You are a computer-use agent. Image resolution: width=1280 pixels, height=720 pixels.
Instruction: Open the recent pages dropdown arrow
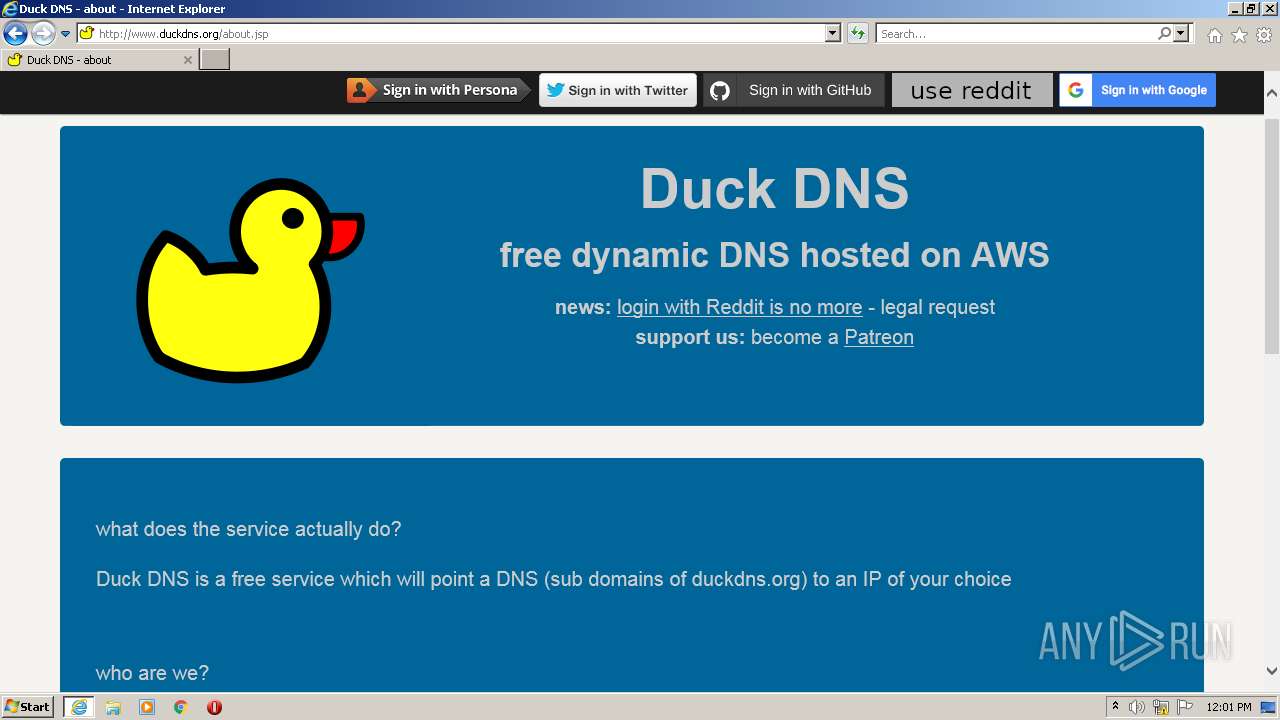tap(65, 34)
